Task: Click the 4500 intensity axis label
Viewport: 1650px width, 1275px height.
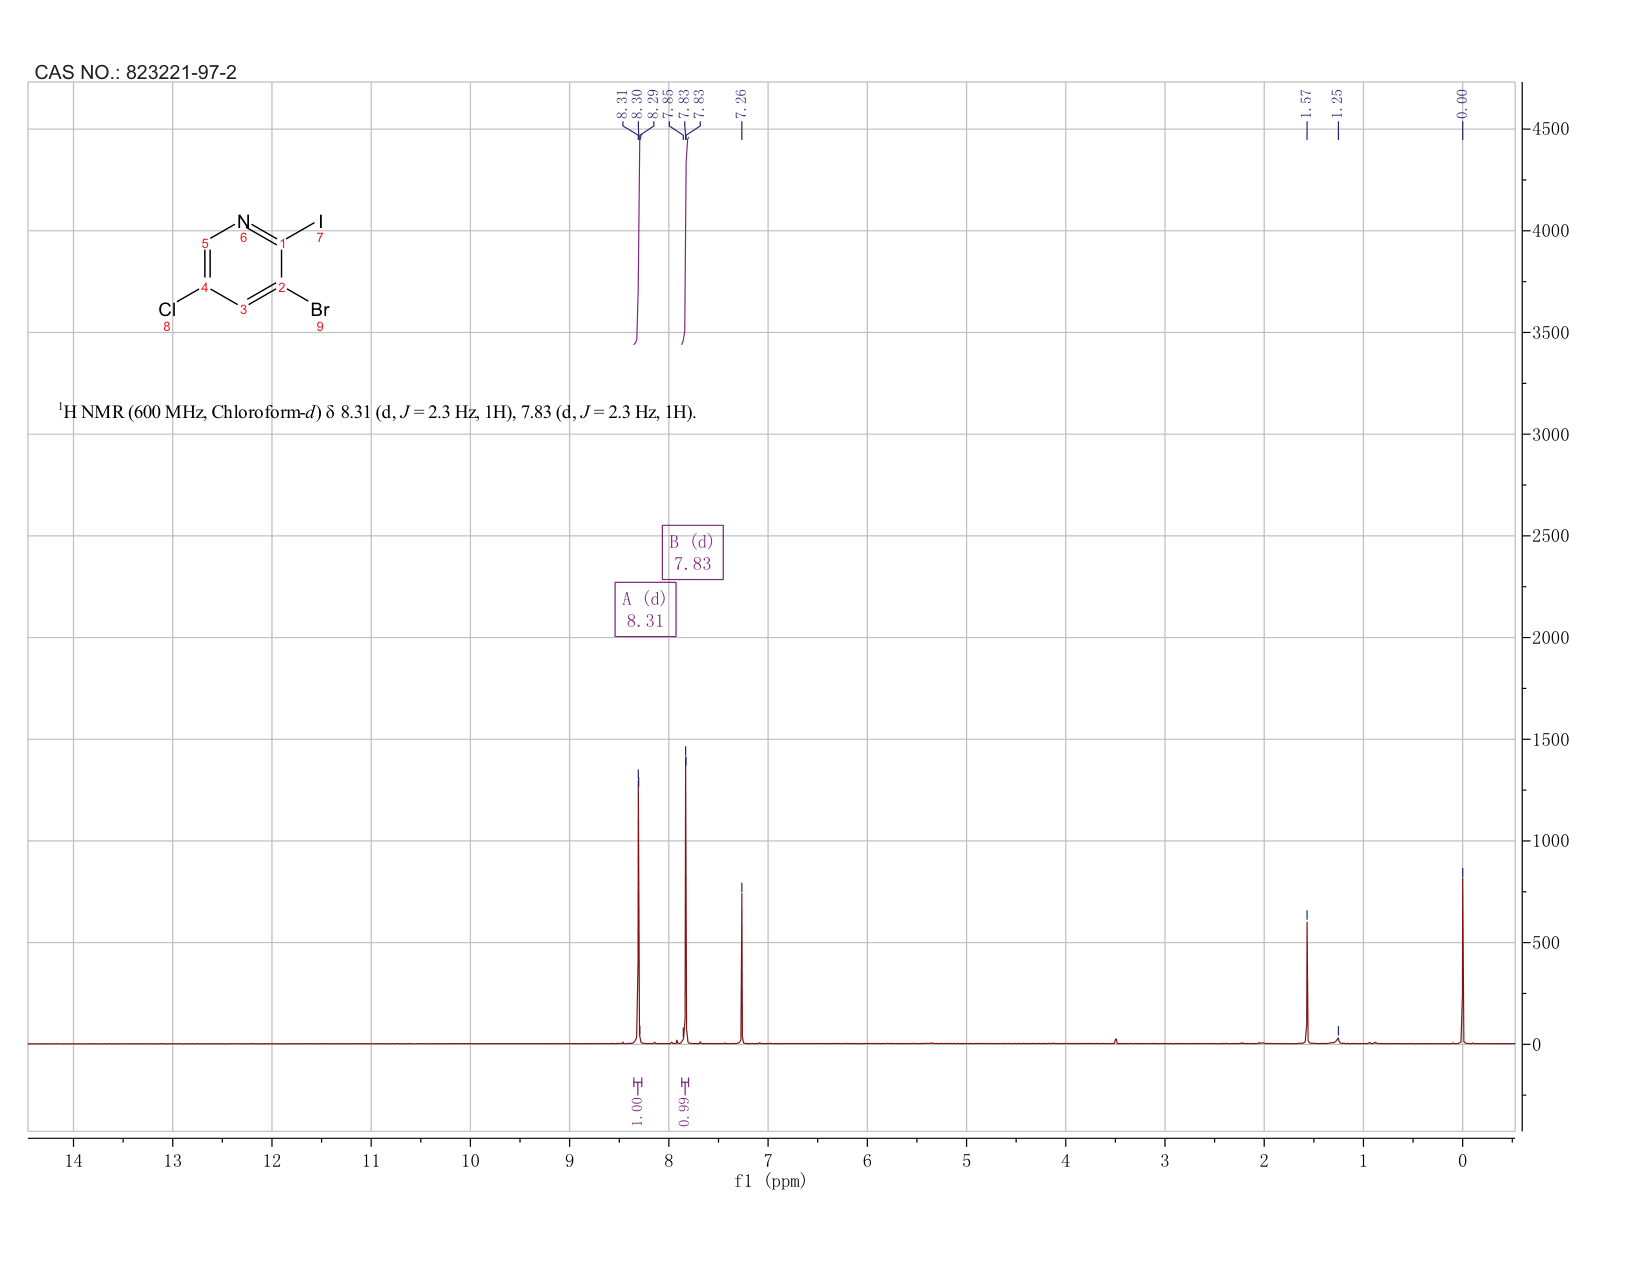Action: tap(1549, 129)
